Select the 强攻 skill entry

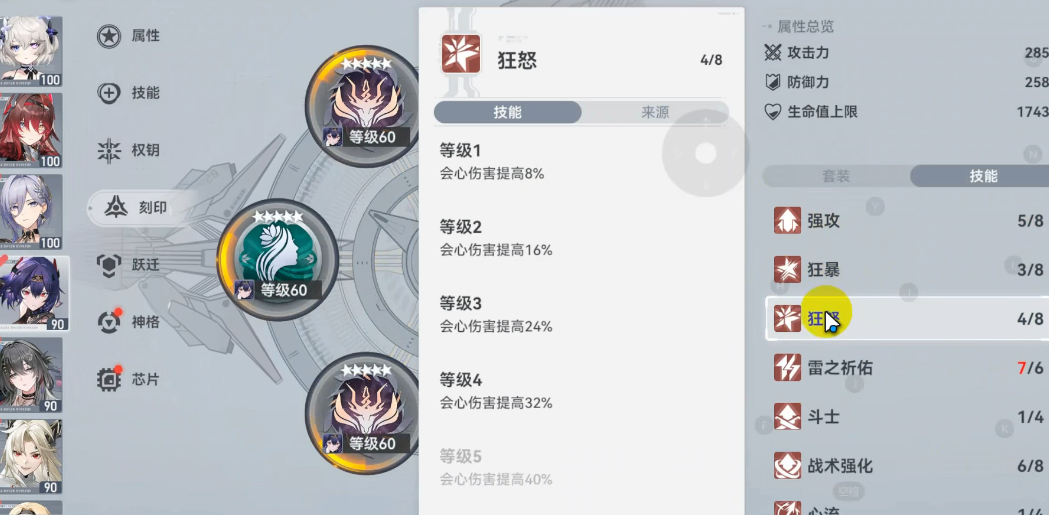tap(907, 221)
